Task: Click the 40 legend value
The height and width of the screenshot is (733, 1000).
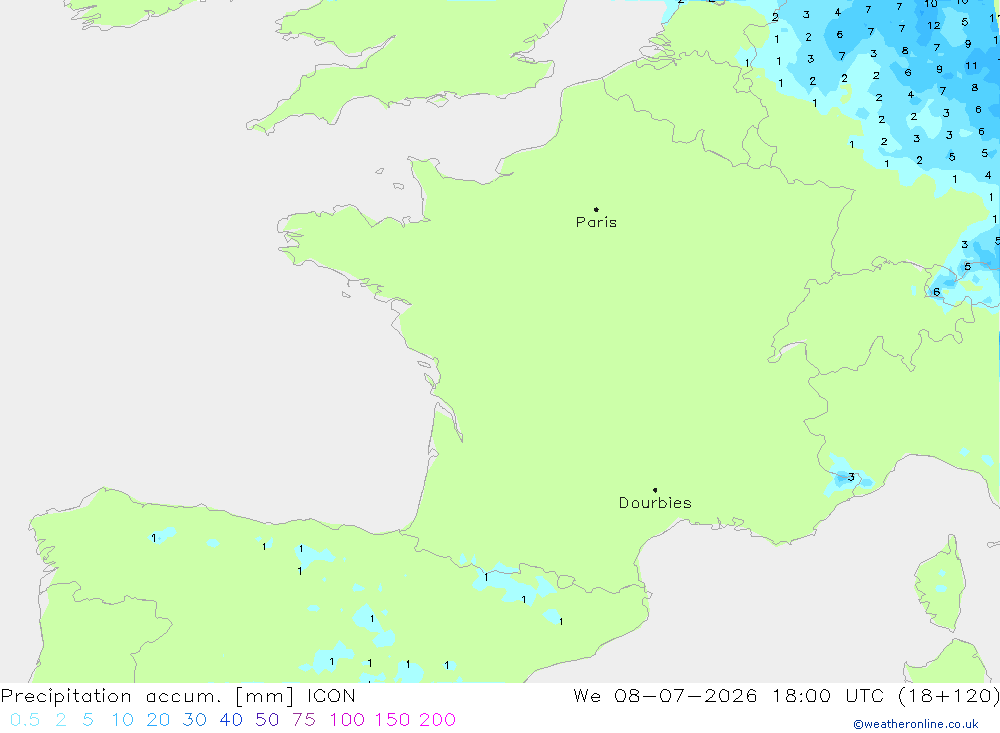Action: [x=231, y=720]
